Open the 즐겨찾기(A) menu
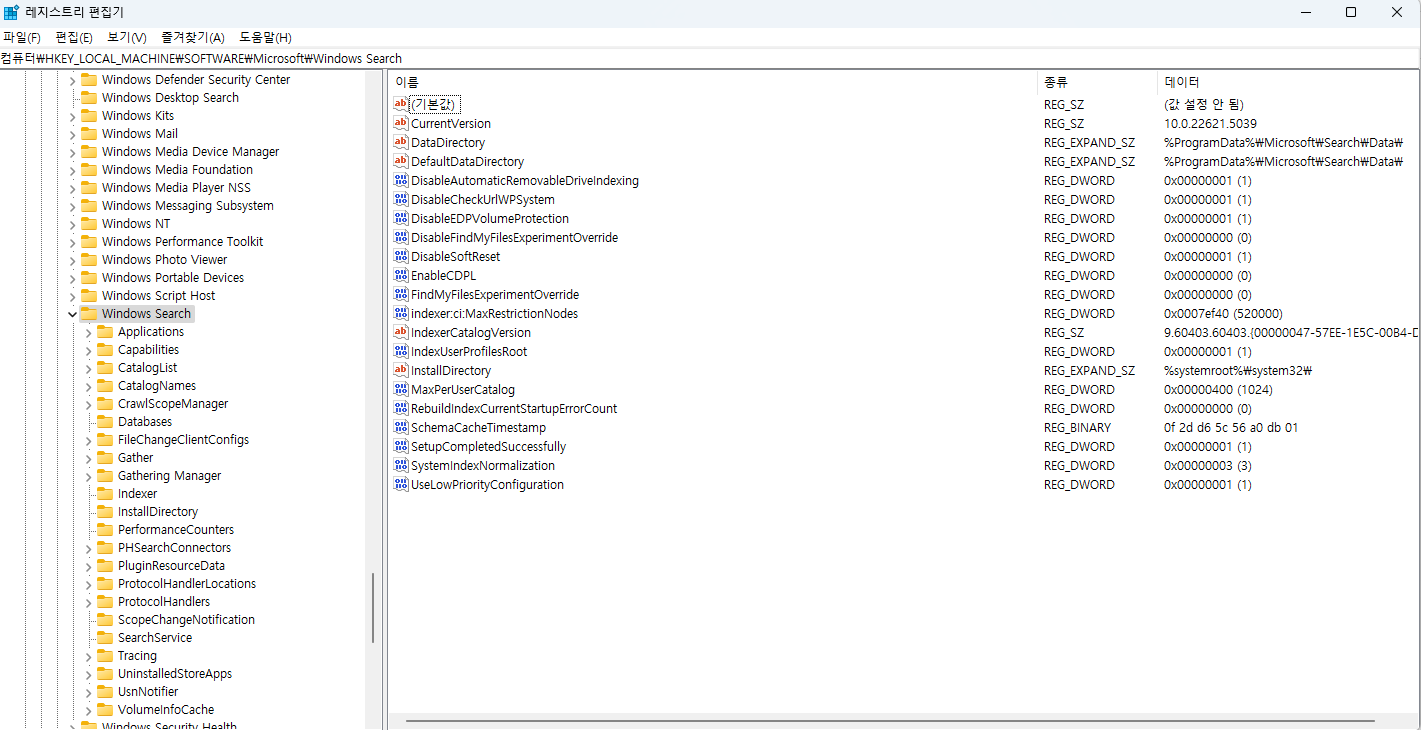Viewport: 1421px width, 730px height. click(193, 37)
